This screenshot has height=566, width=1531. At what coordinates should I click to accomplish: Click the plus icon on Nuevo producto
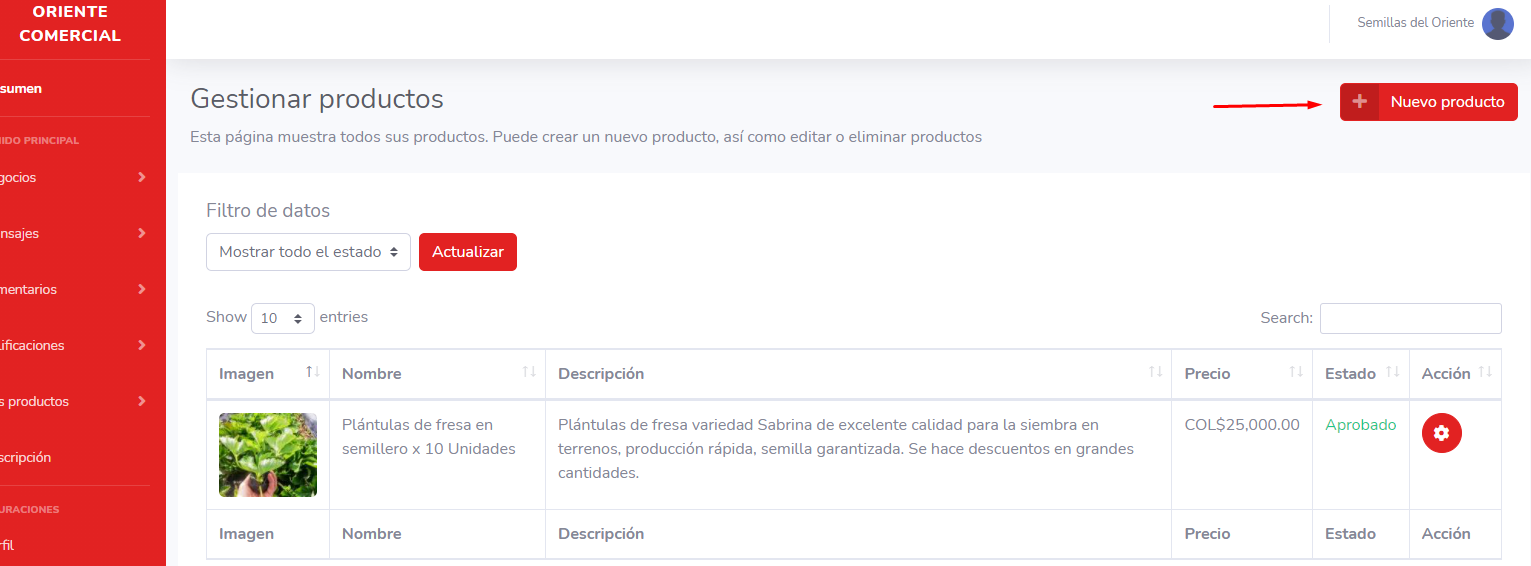coord(1359,102)
